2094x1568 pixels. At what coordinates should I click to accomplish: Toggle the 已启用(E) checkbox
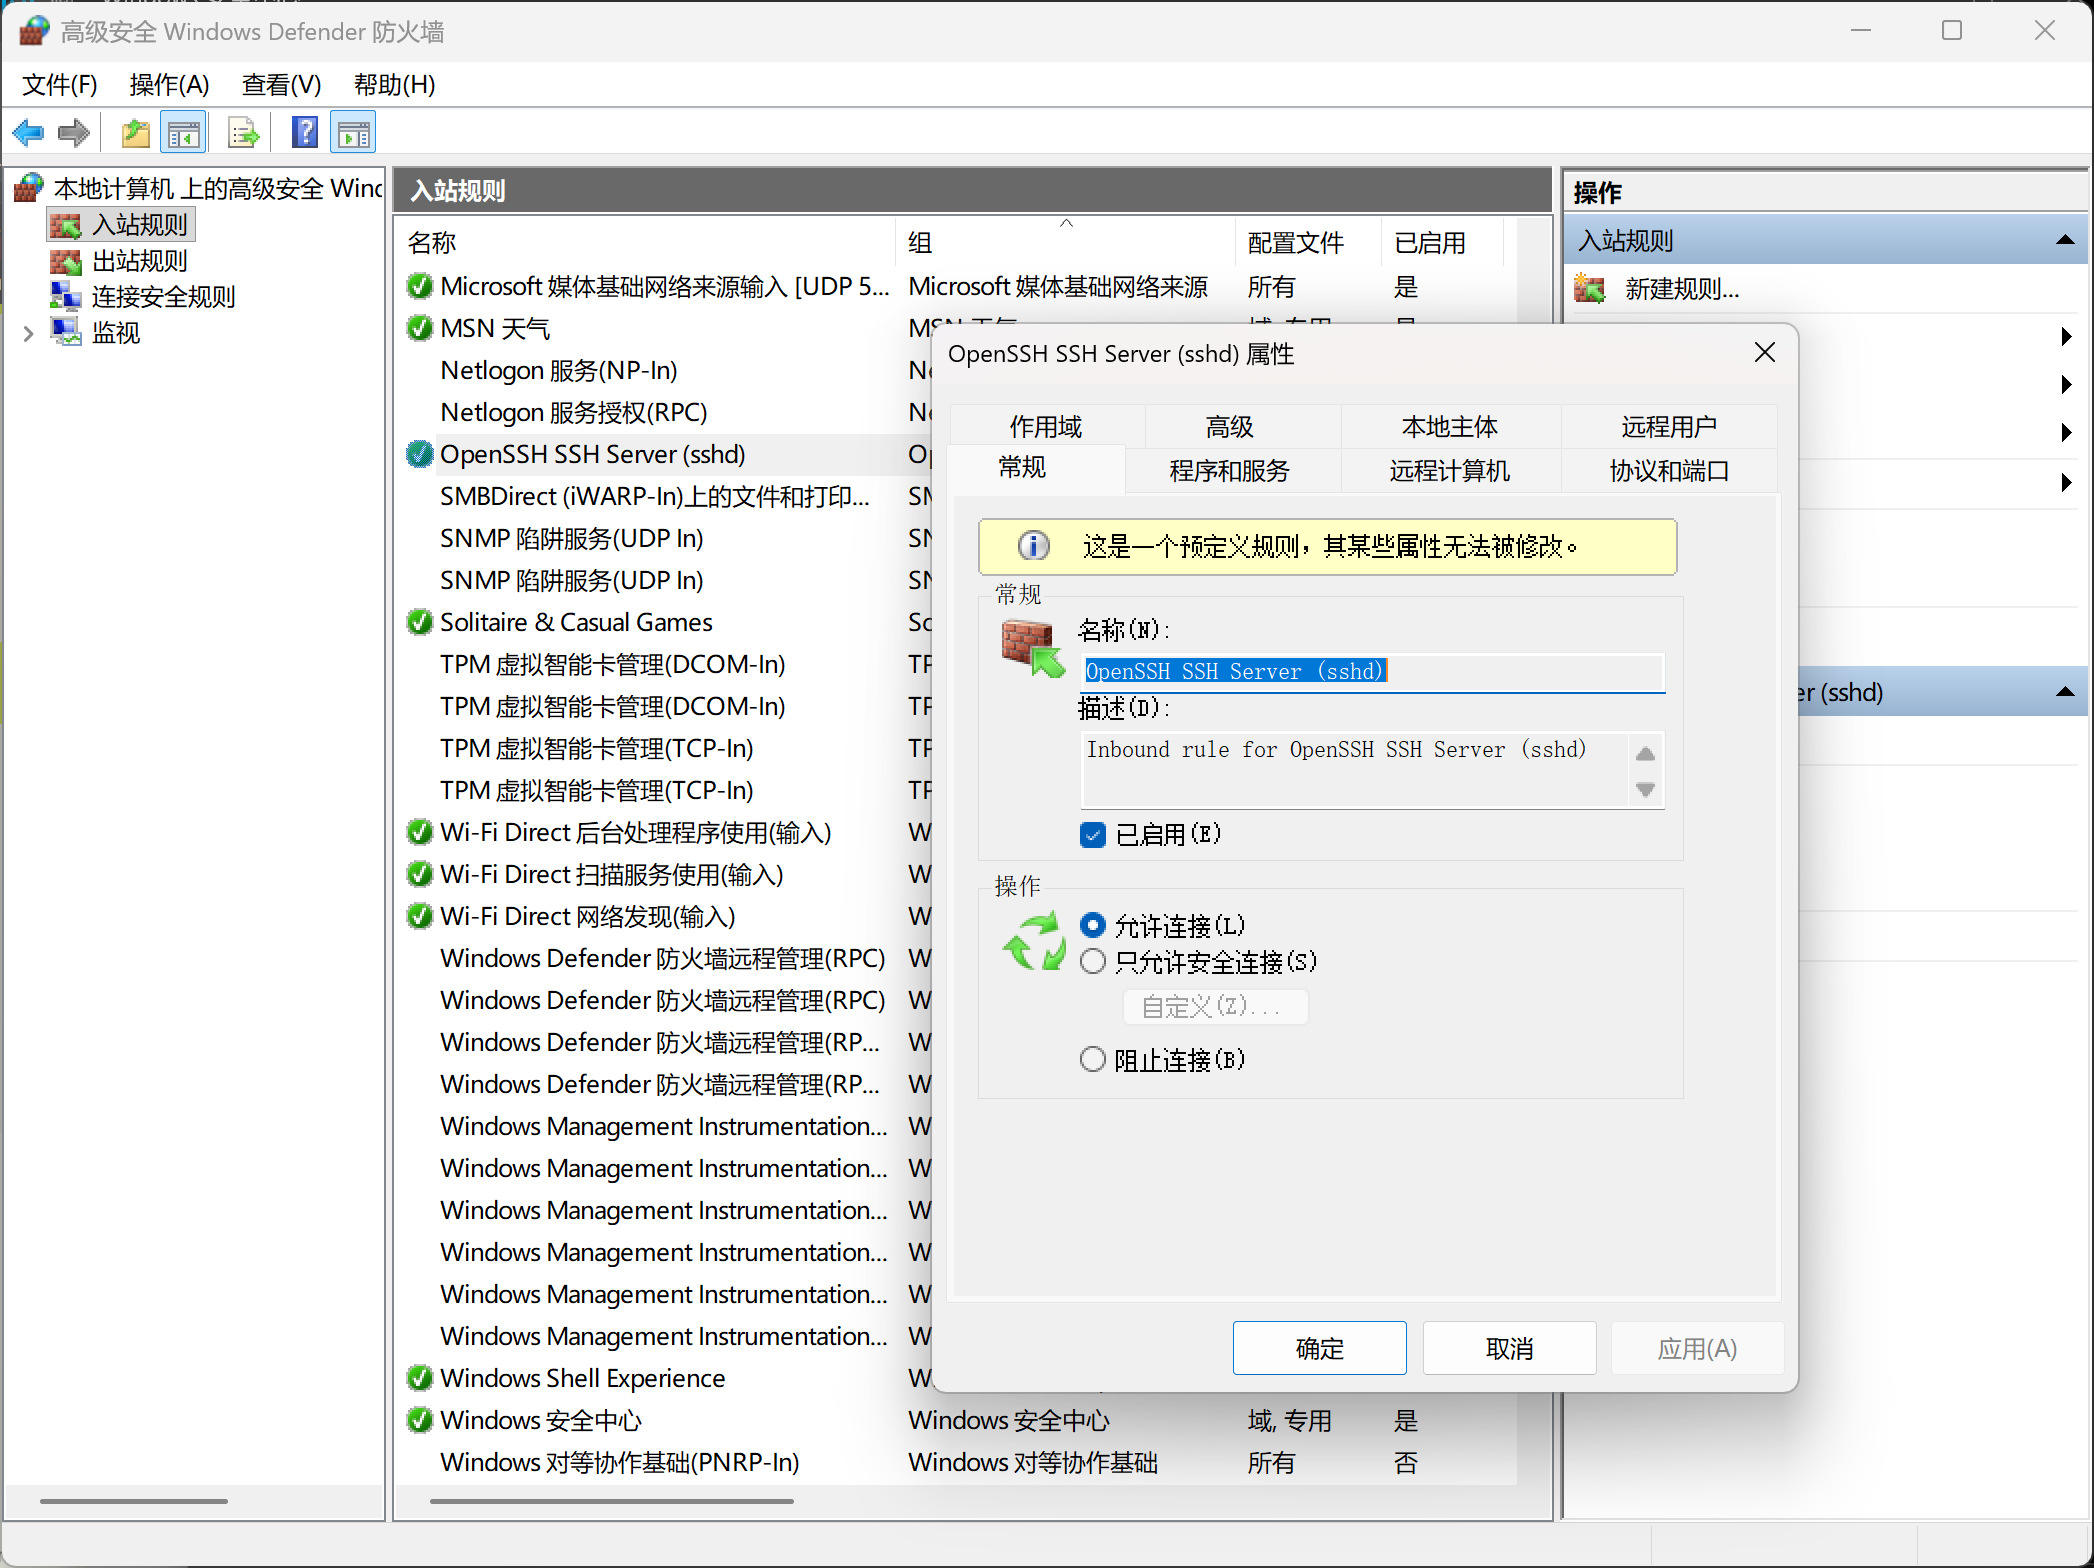pos(1093,835)
